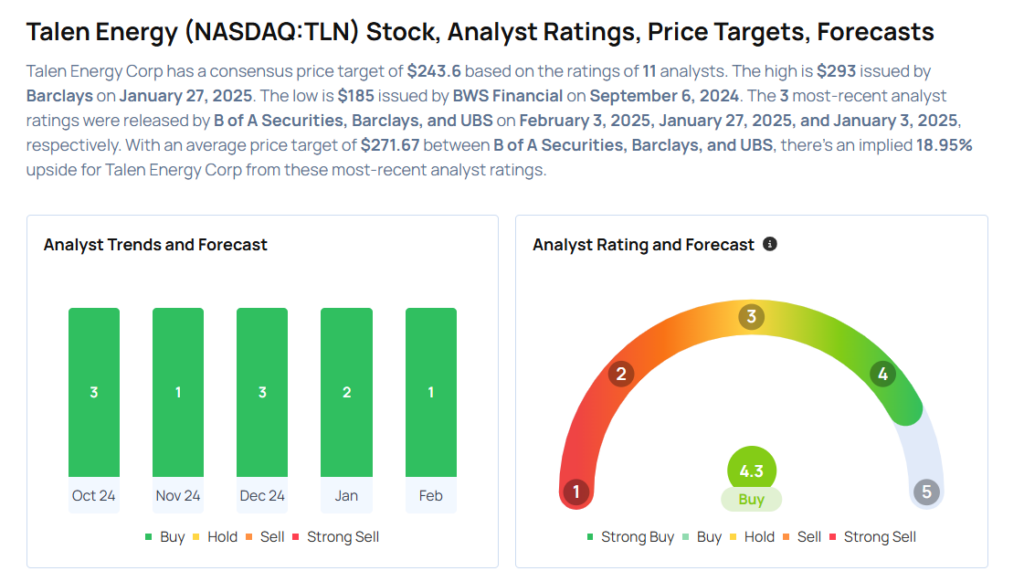Click the info icon beside Analyst Rating and Forecast
1024x571 pixels.
770,244
